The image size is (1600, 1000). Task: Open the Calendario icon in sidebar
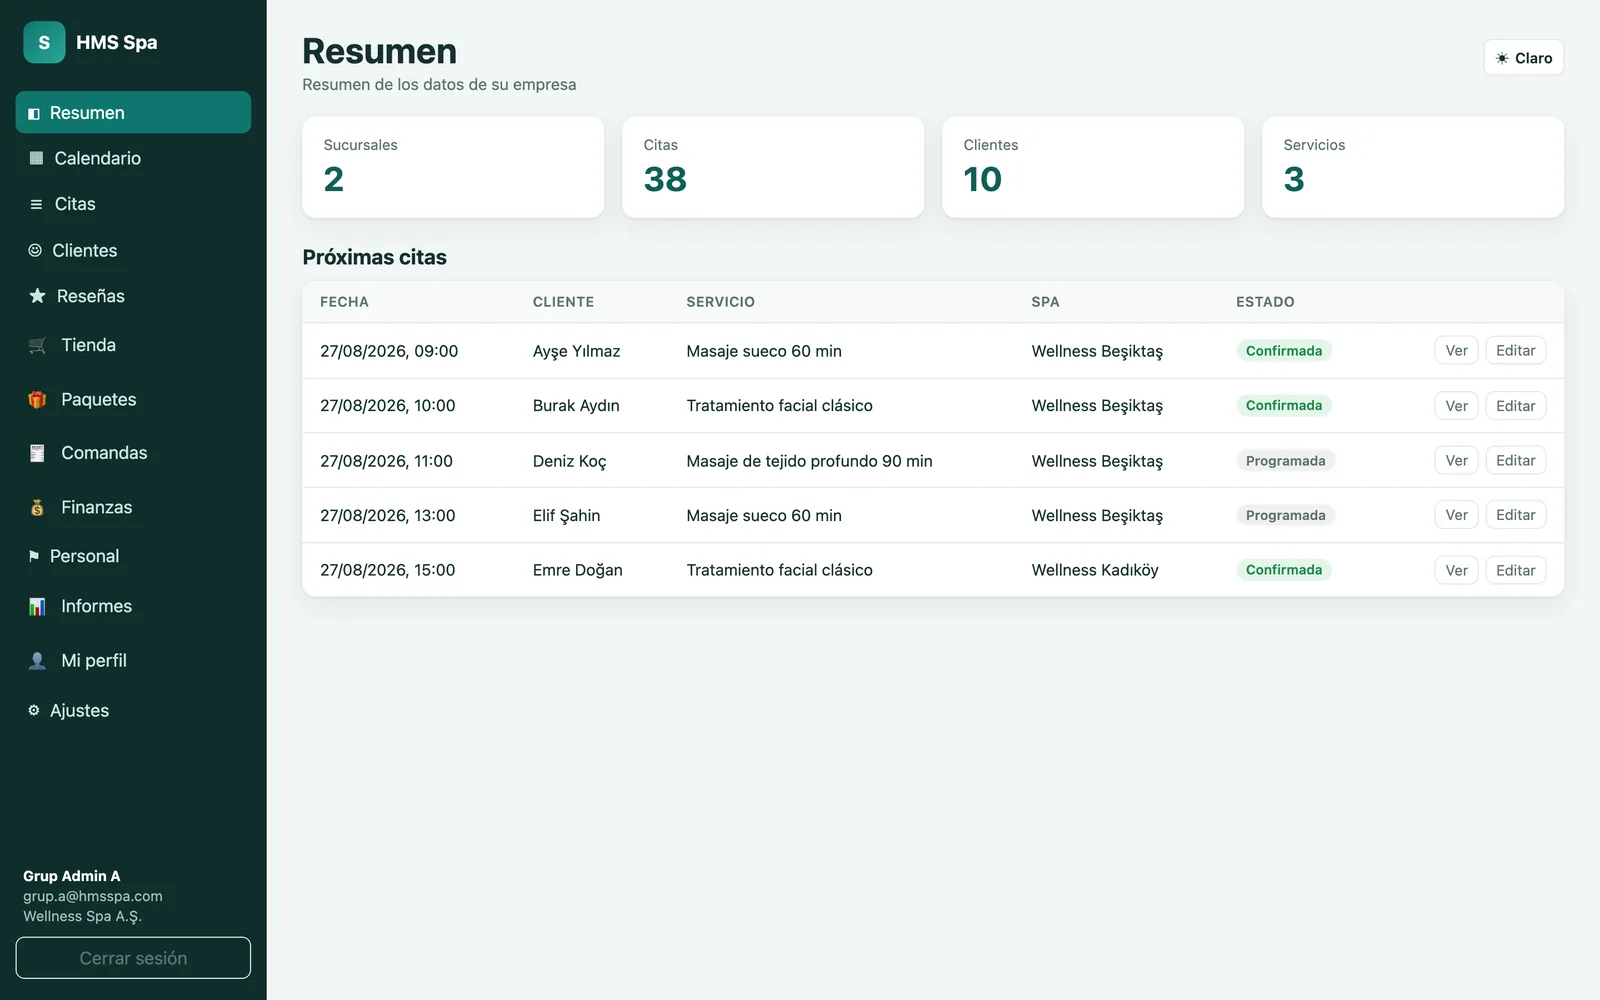point(36,158)
